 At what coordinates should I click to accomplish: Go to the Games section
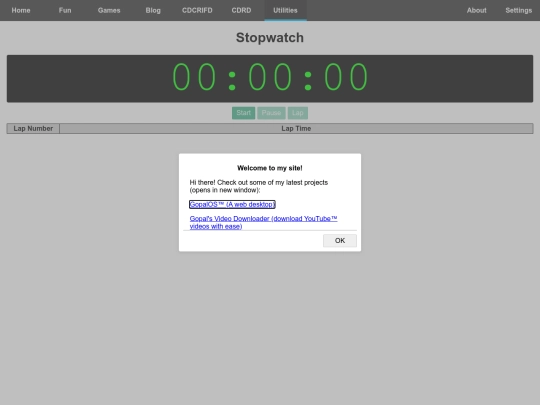coord(109,10)
